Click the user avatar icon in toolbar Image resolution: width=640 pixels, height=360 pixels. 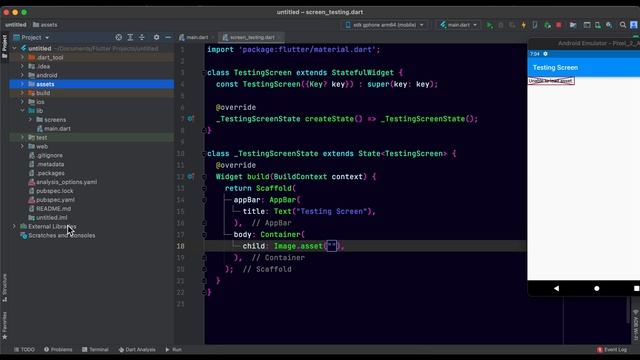[x=634, y=25]
